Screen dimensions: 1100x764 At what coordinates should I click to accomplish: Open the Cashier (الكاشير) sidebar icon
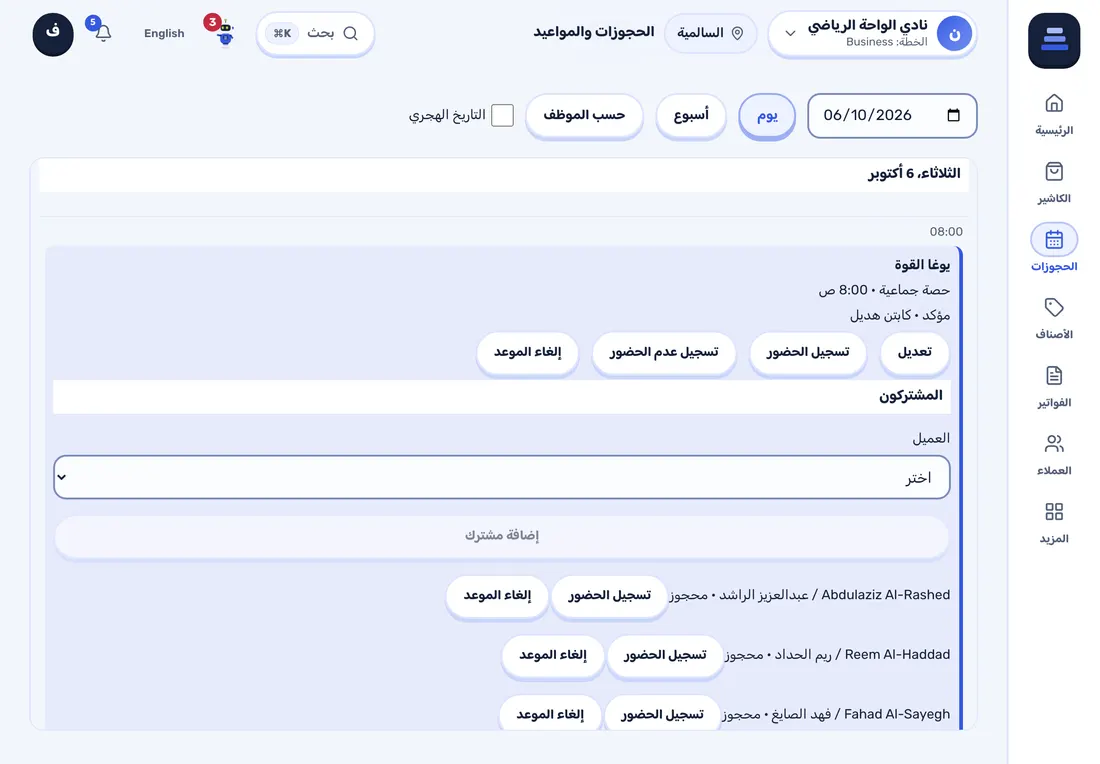[x=1054, y=172]
